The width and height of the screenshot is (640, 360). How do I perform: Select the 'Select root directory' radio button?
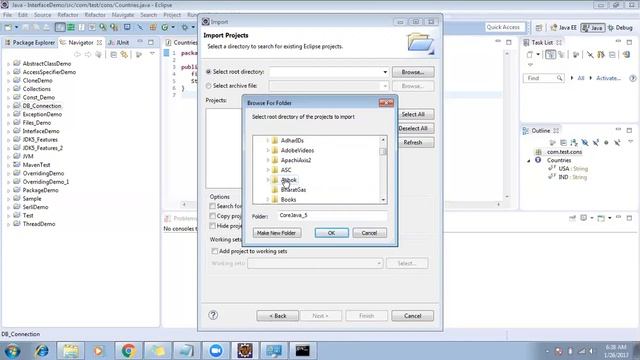pyautogui.click(x=209, y=72)
